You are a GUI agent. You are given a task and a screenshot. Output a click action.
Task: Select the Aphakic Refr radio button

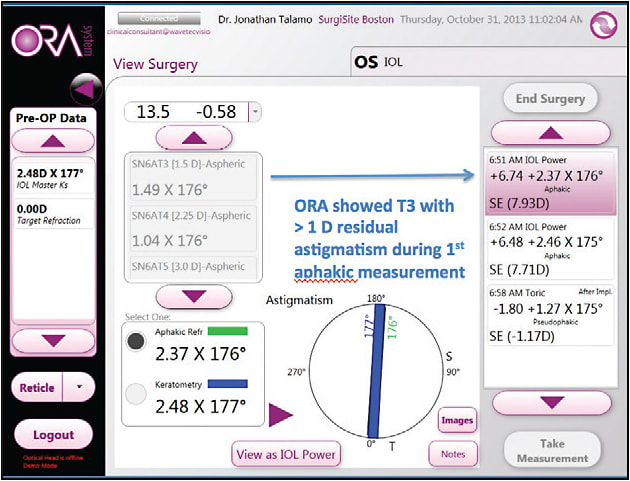pos(135,342)
